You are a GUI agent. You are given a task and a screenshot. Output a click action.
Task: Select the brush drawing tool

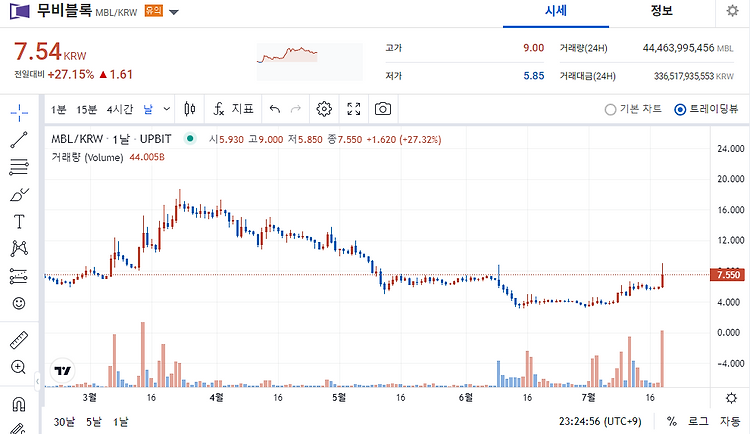click(19, 194)
